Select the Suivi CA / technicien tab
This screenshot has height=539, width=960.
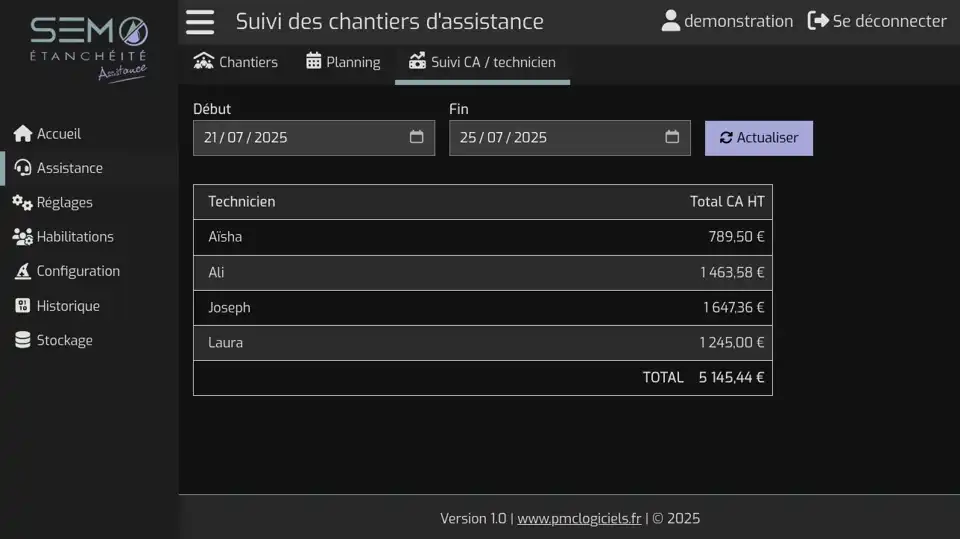click(x=482, y=62)
